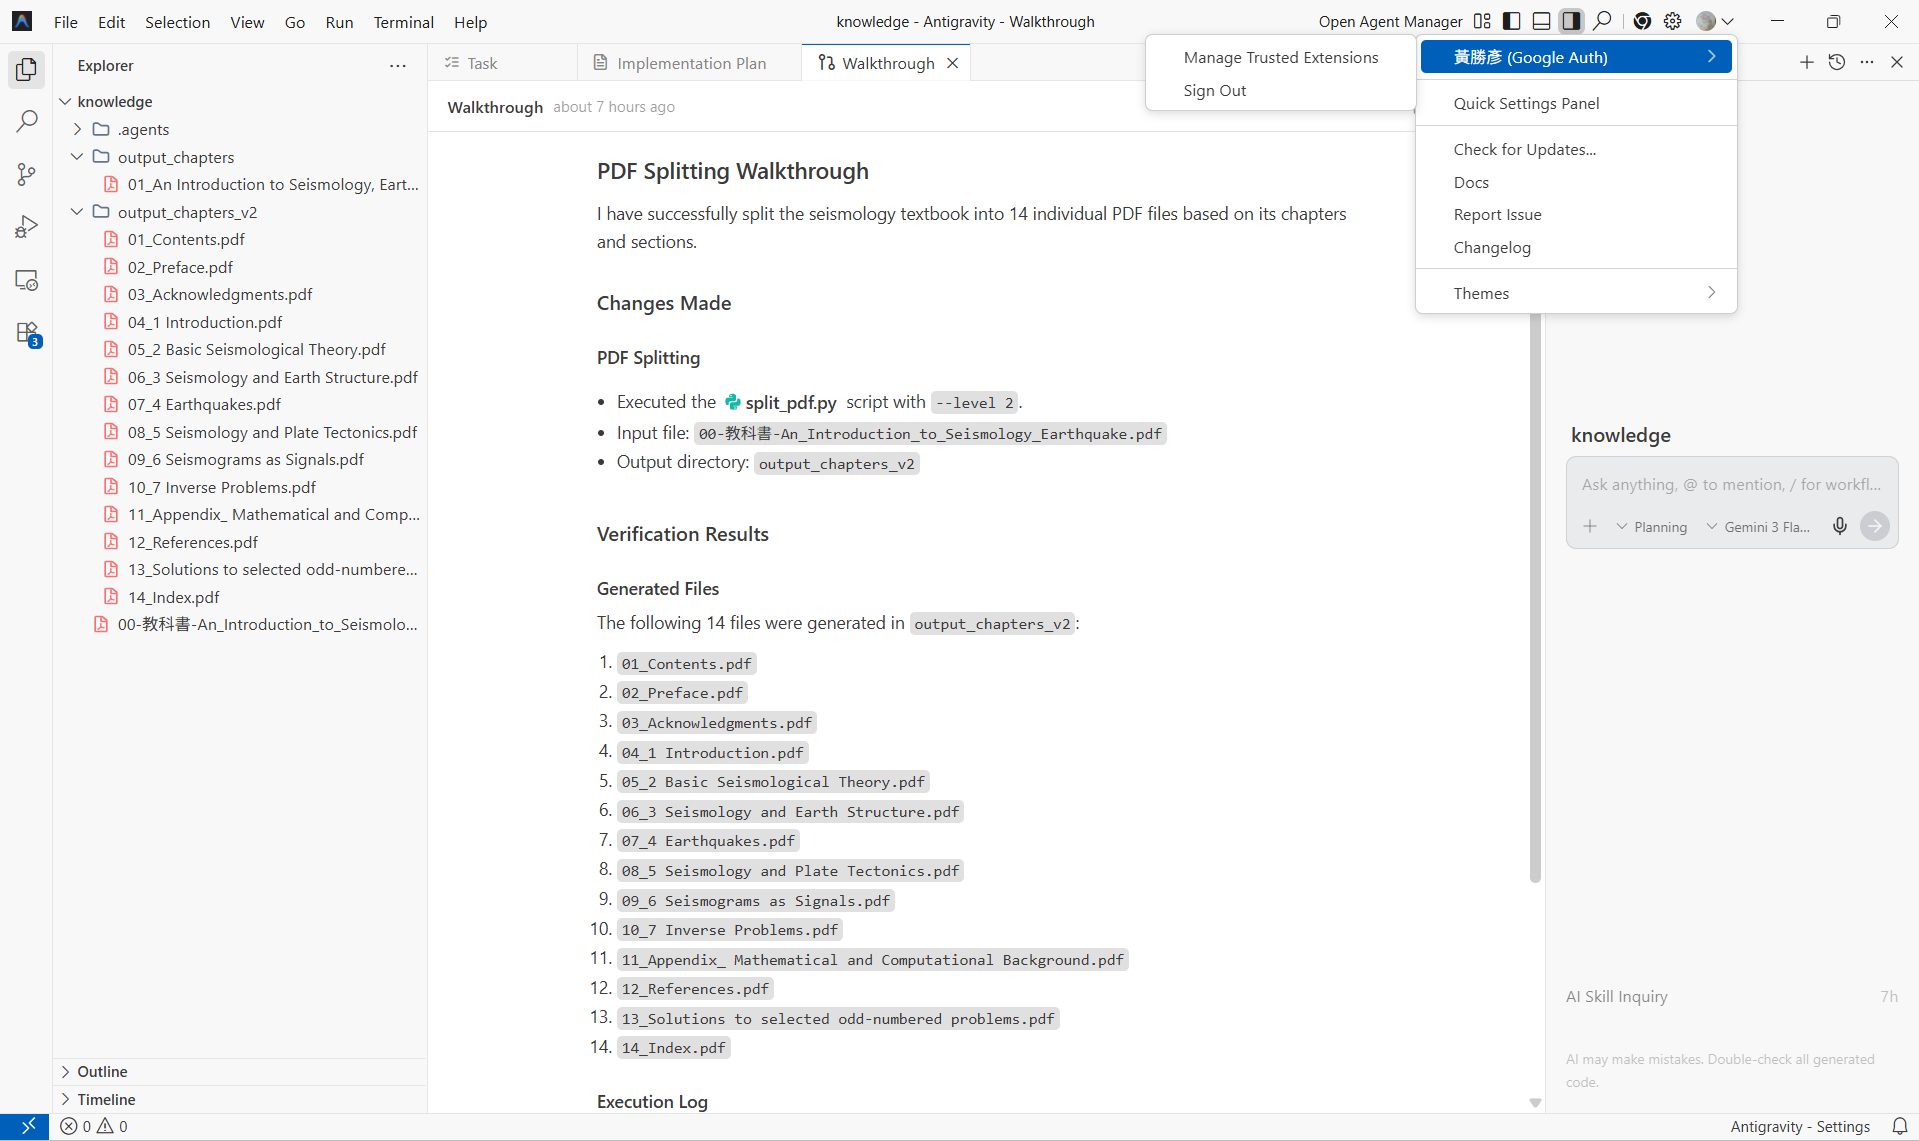Click the editor layout grid icon beside Open Agent Manager
Viewport: 1919px width, 1141px height.
click(x=1482, y=21)
